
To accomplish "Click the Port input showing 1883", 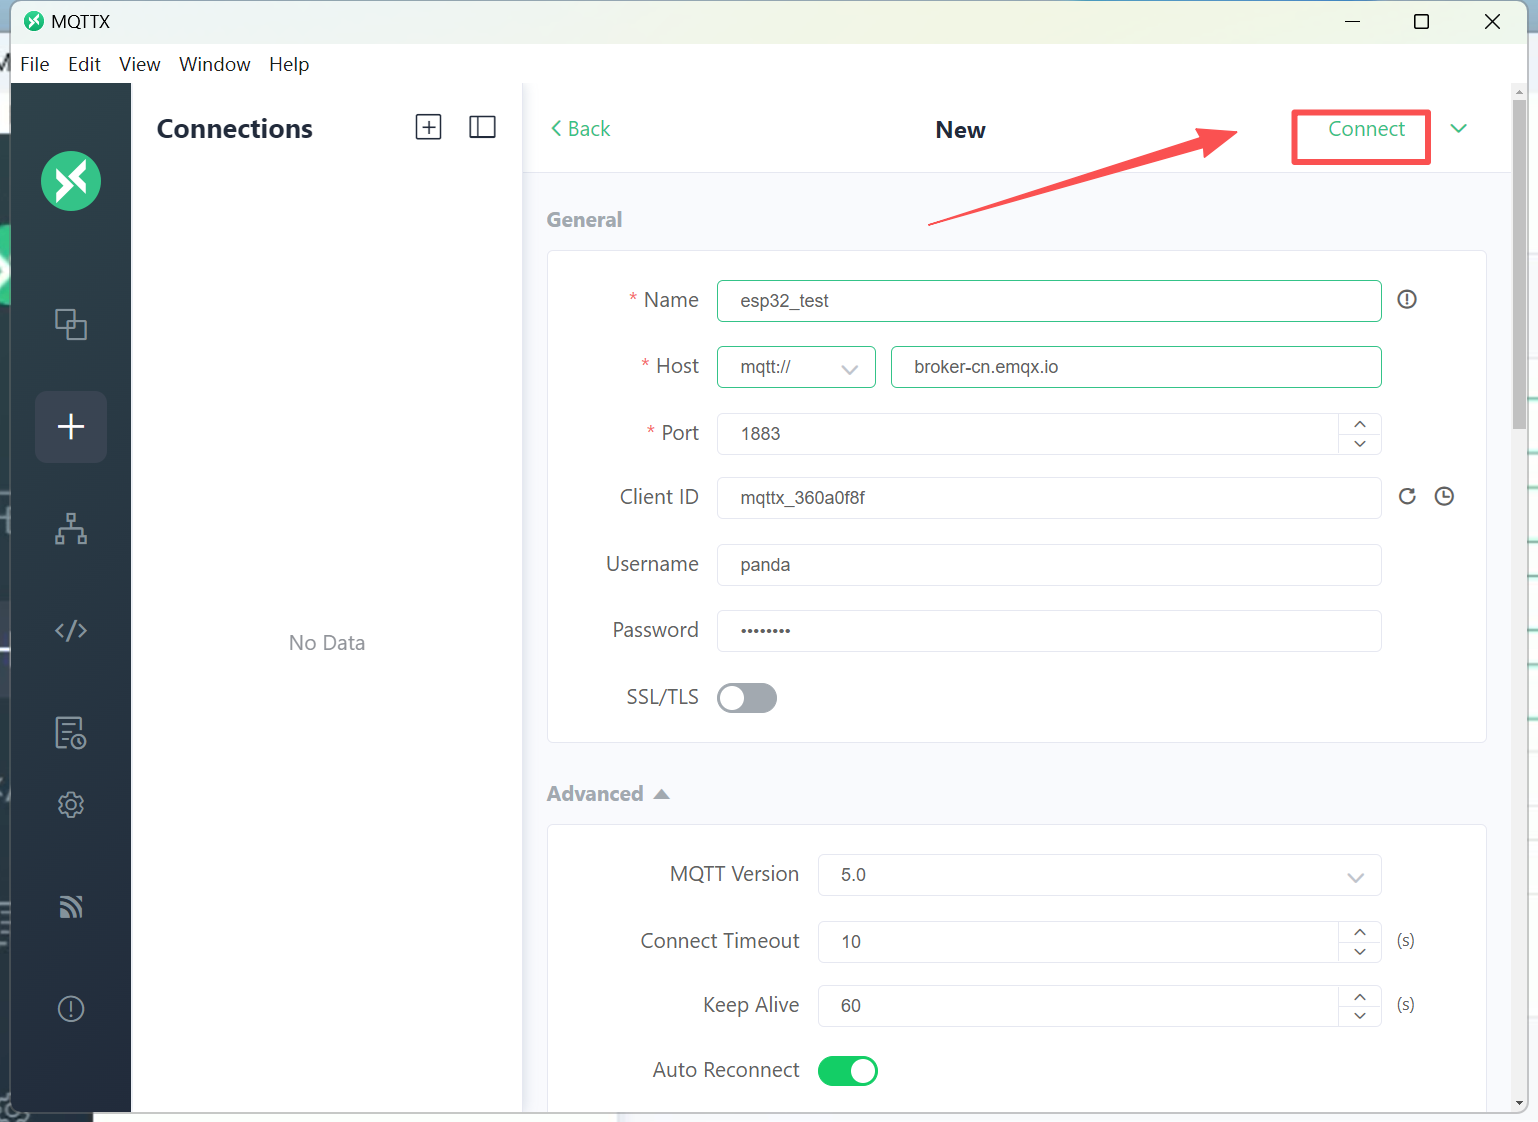I will [1027, 434].
